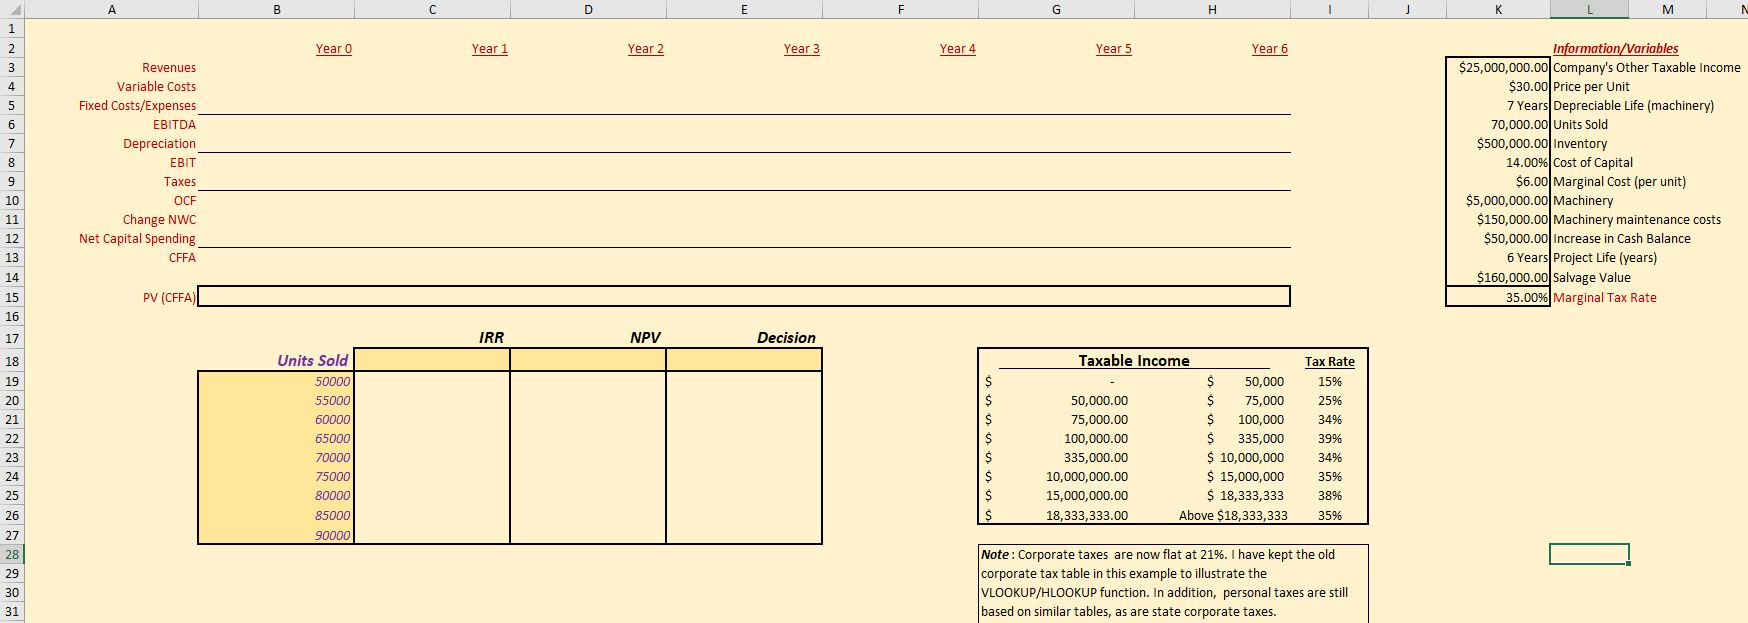Select row 15 header
Viewport: 1748px width, 623px height.
click(12, 297)
